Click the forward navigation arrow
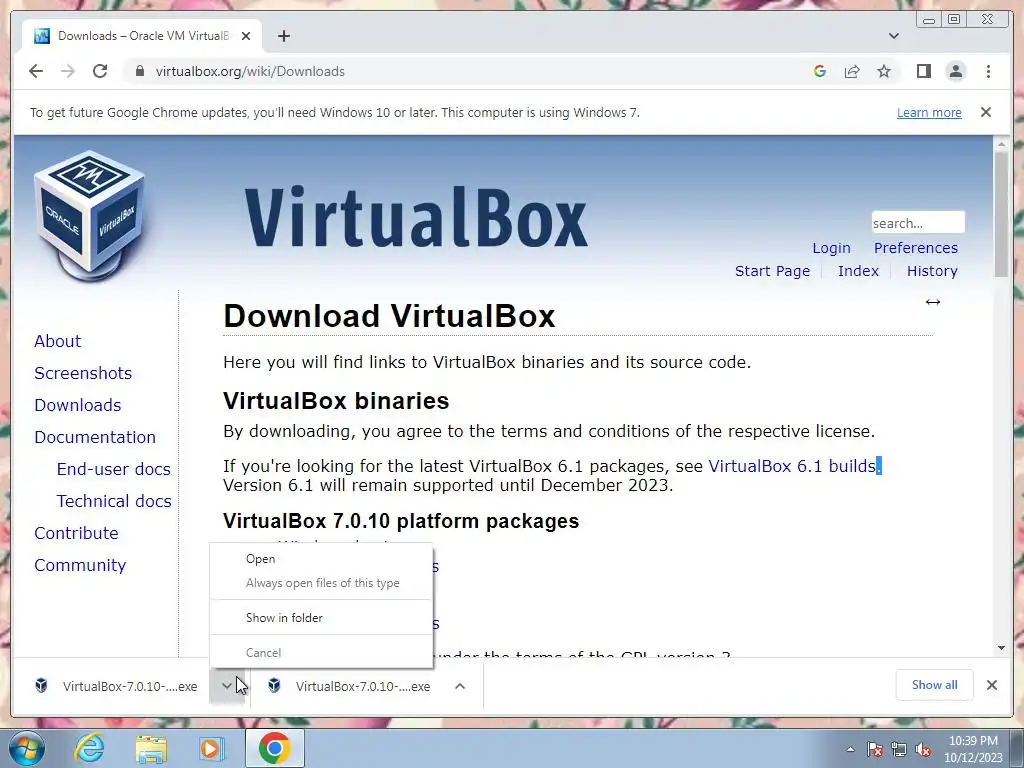 tap(68, 71)
